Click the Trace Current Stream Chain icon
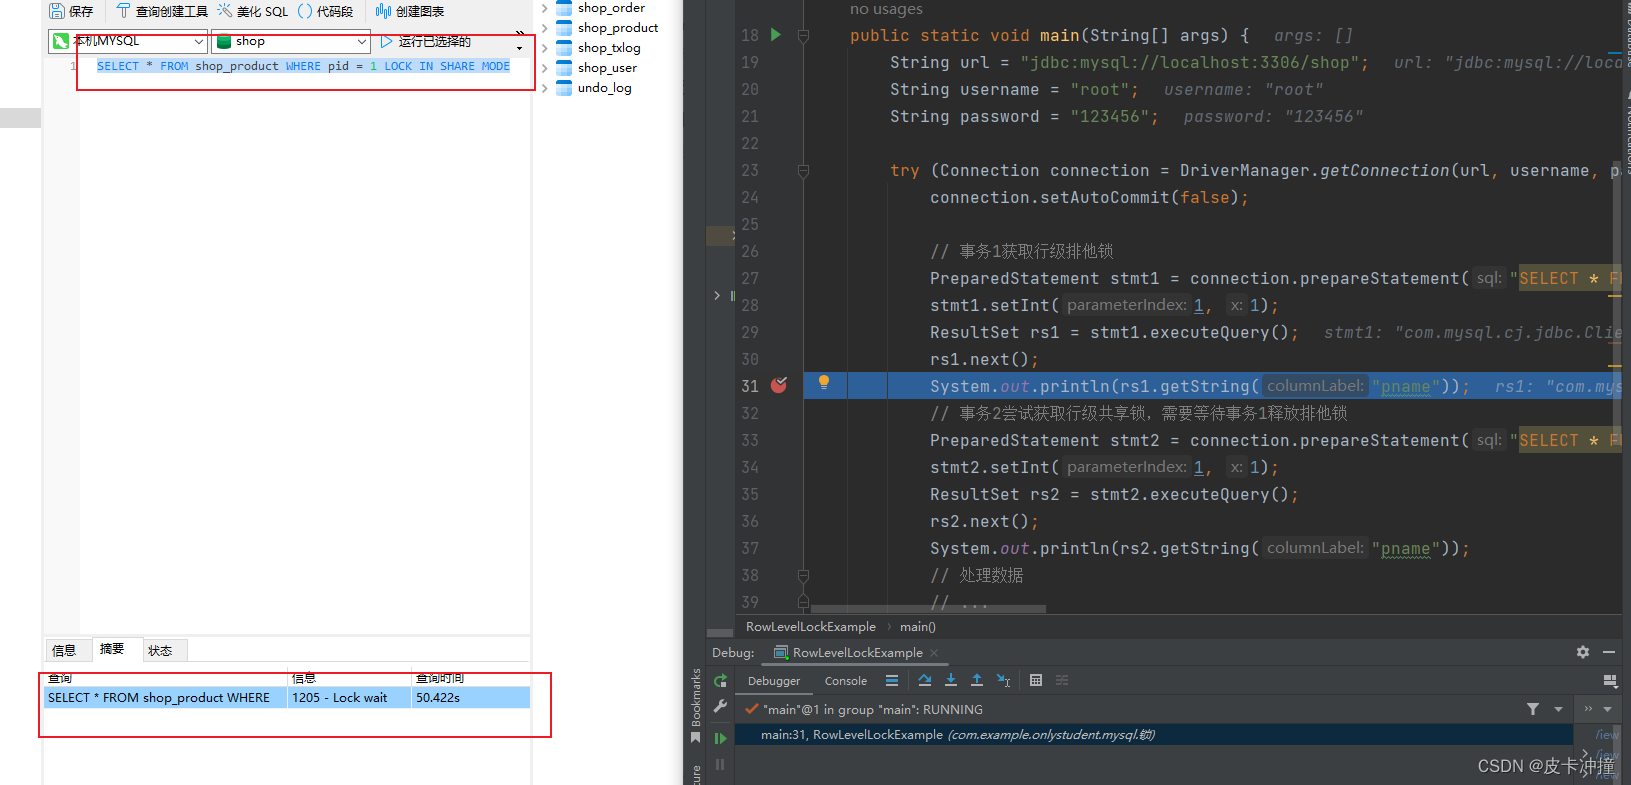Image resolution: width=1631 pixels, height=785 pixels. coord(1062,681)
